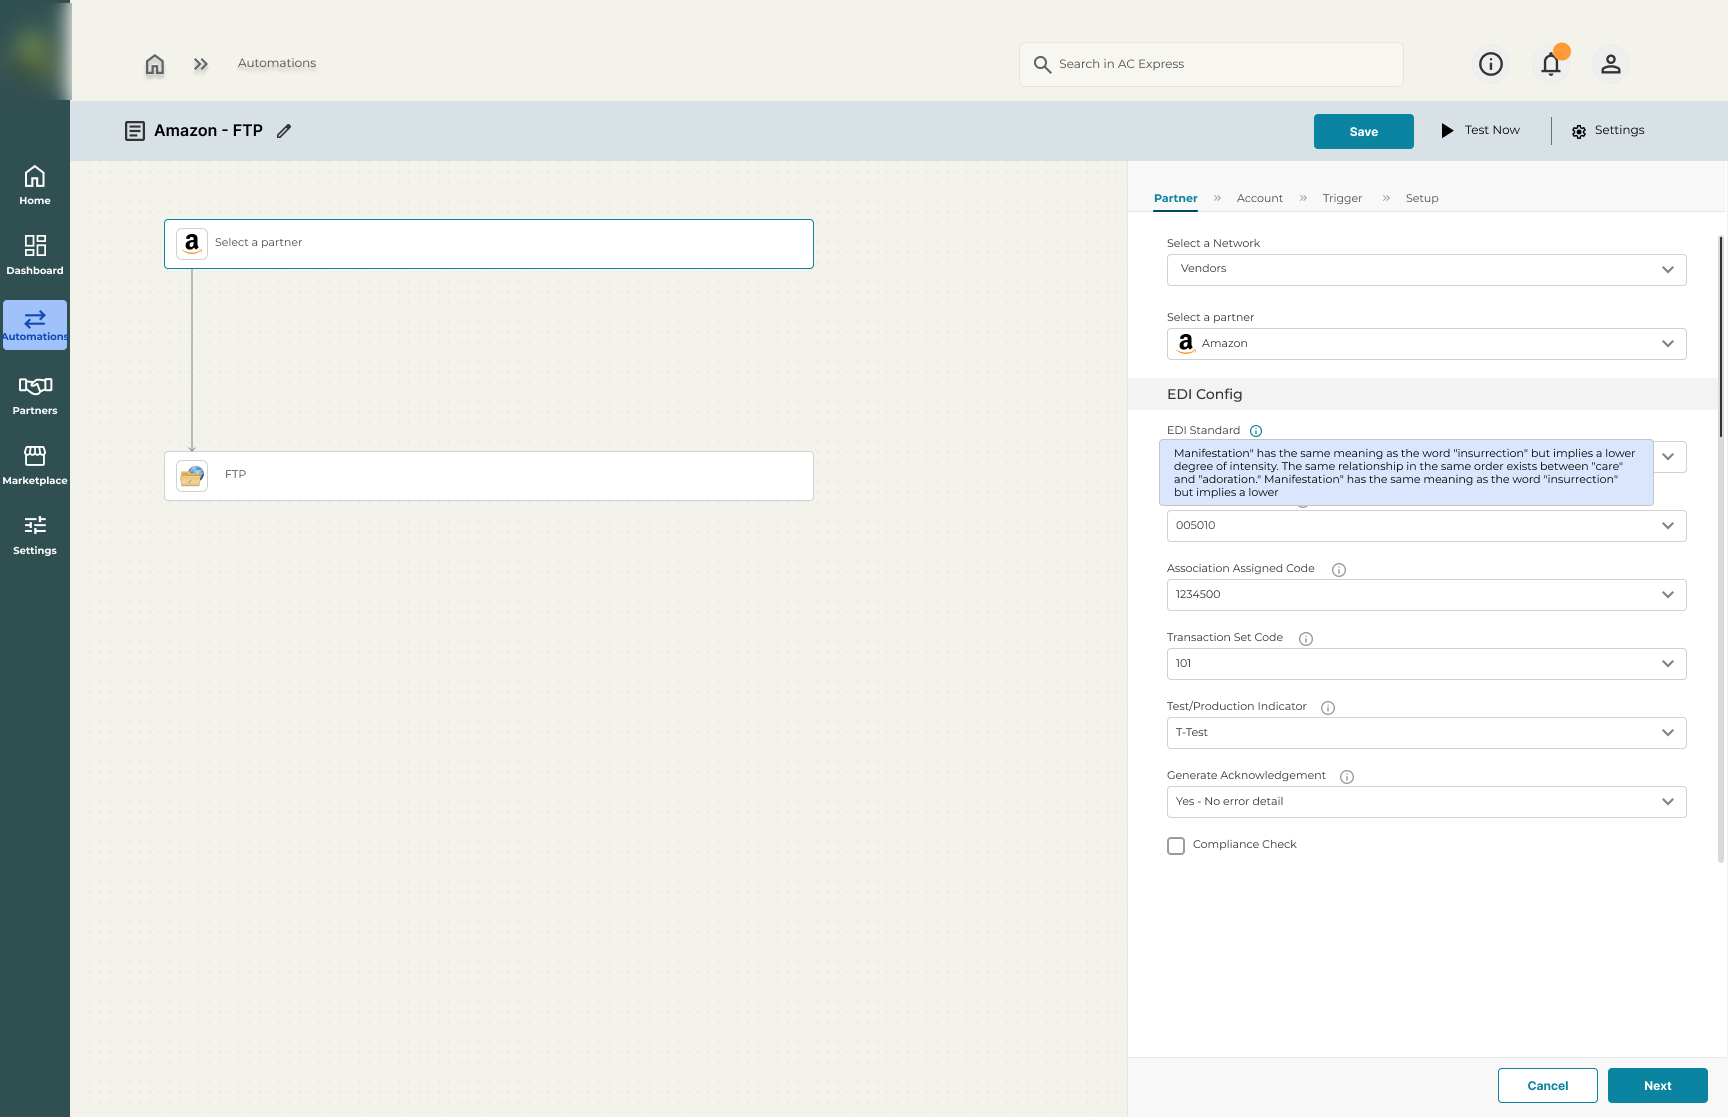This screenshot has height=1117, width=1728.
Task: Open the user profile icon
Action: (1610, 64)
